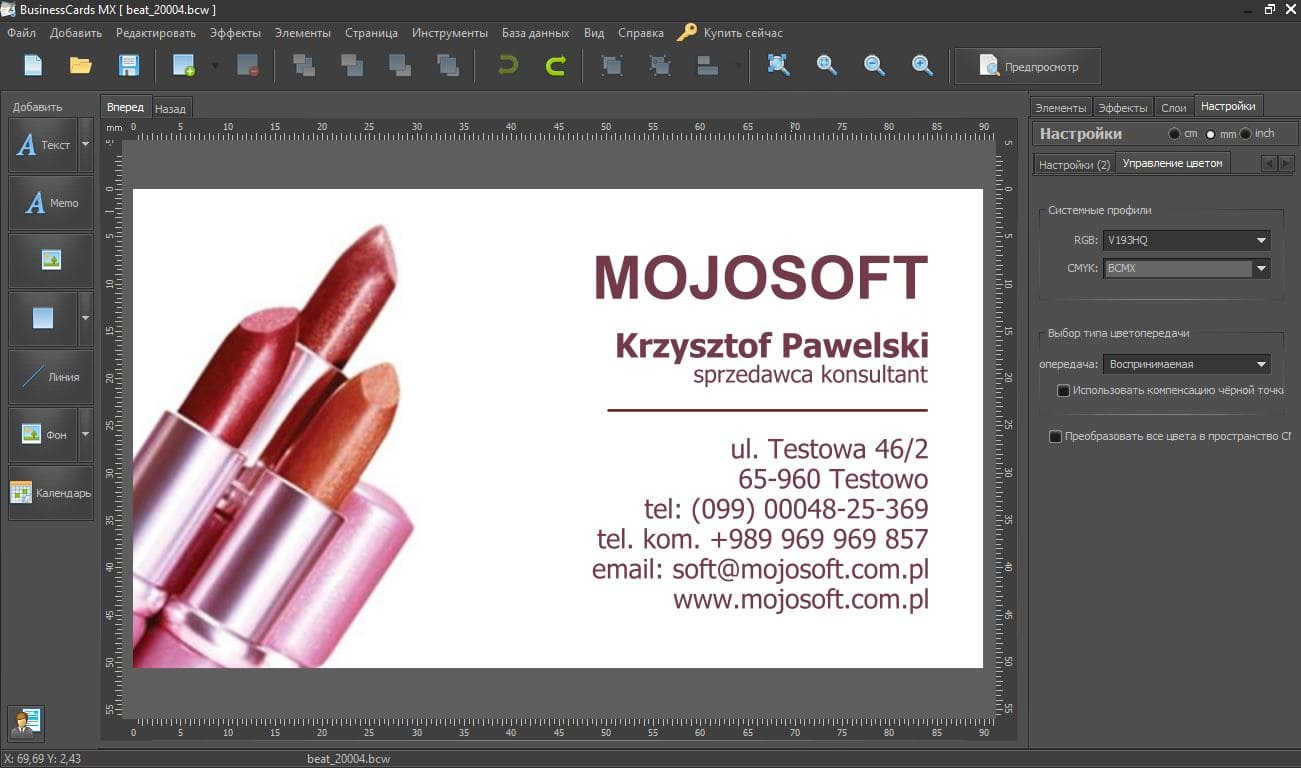Save using the floppy disk icon
This screenshot has height=768, width=1301.
tap(129, 66)
